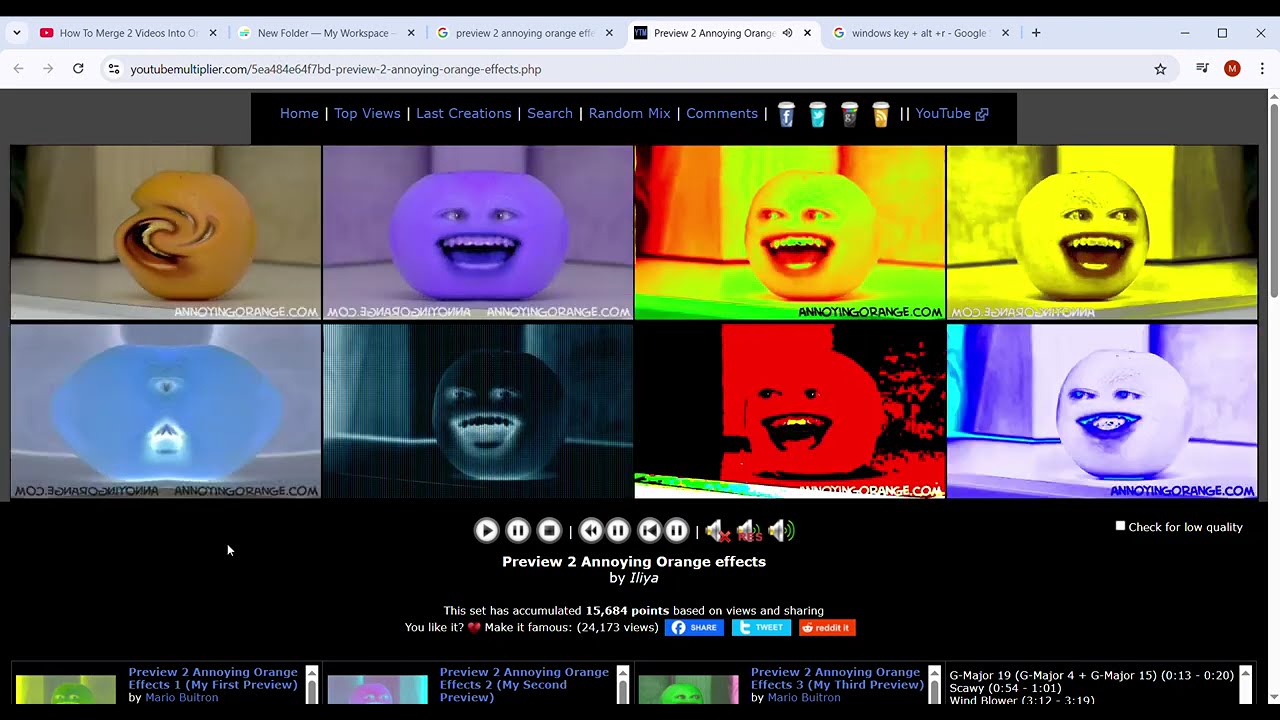Mute all videos with red X speaker
This screenshot has height=720, width=1280.
(717, 531)
